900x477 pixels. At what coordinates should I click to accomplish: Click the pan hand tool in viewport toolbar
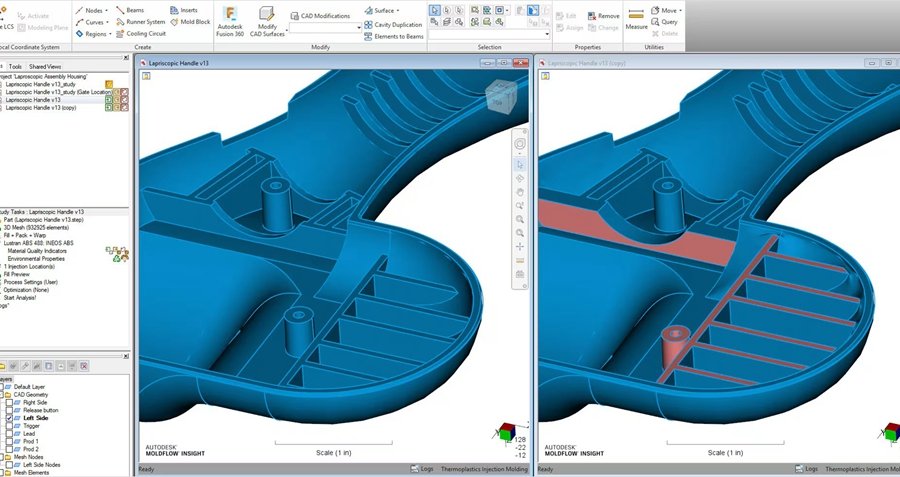[x=519, y=192]
